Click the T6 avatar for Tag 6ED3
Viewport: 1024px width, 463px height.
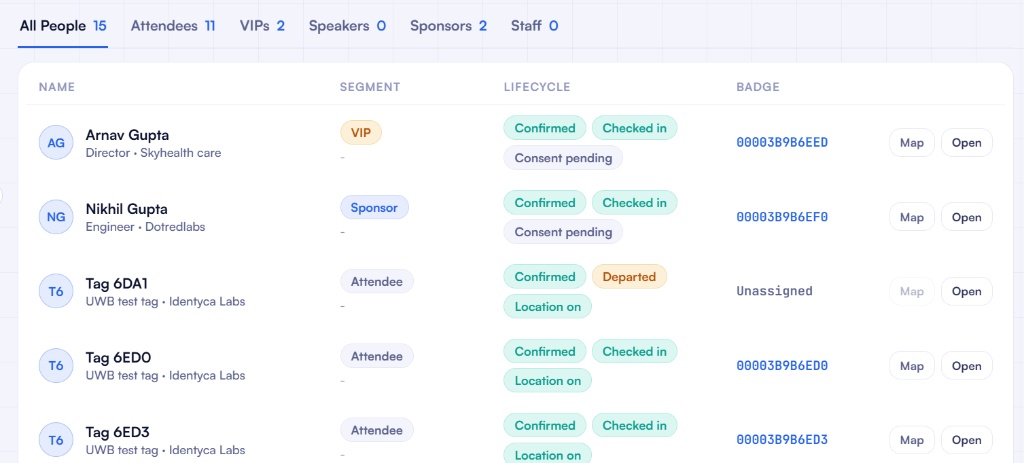pos(56,440)
